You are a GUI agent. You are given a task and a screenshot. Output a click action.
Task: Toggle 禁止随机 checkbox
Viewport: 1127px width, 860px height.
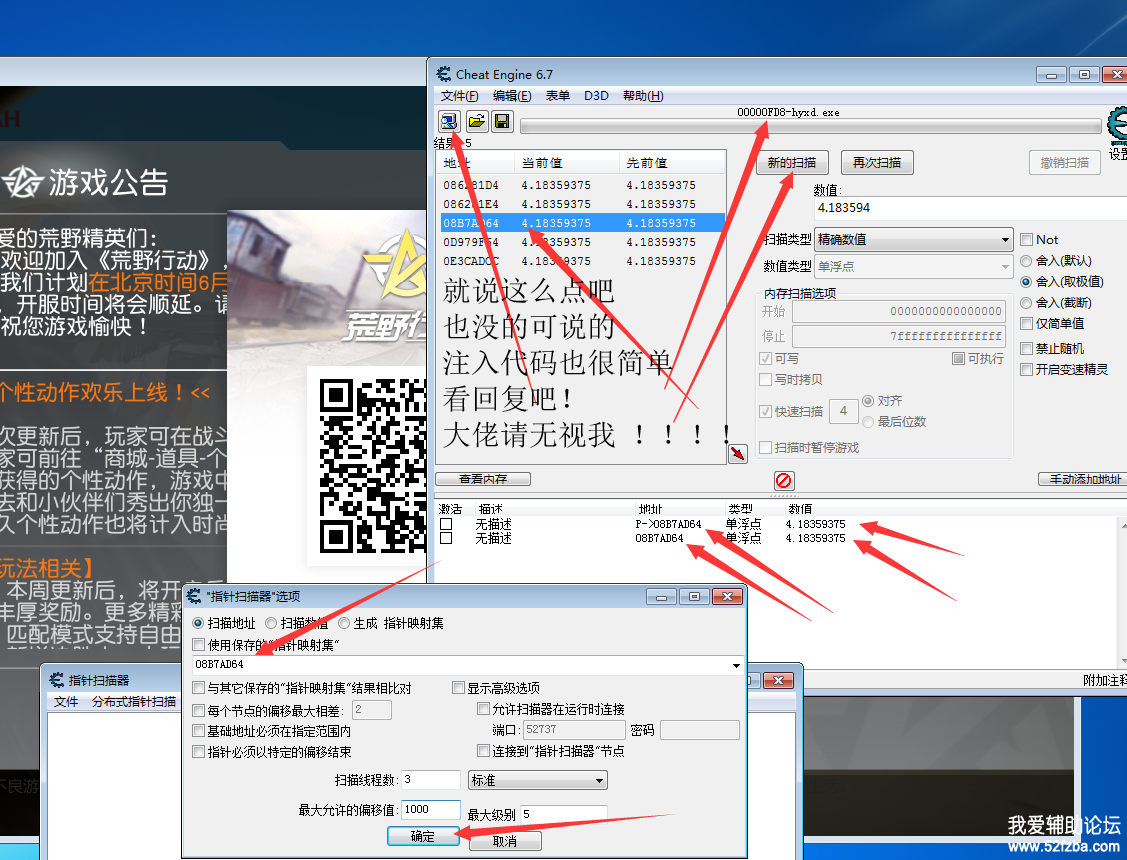pyautogui.click(x=1026, y=348)
